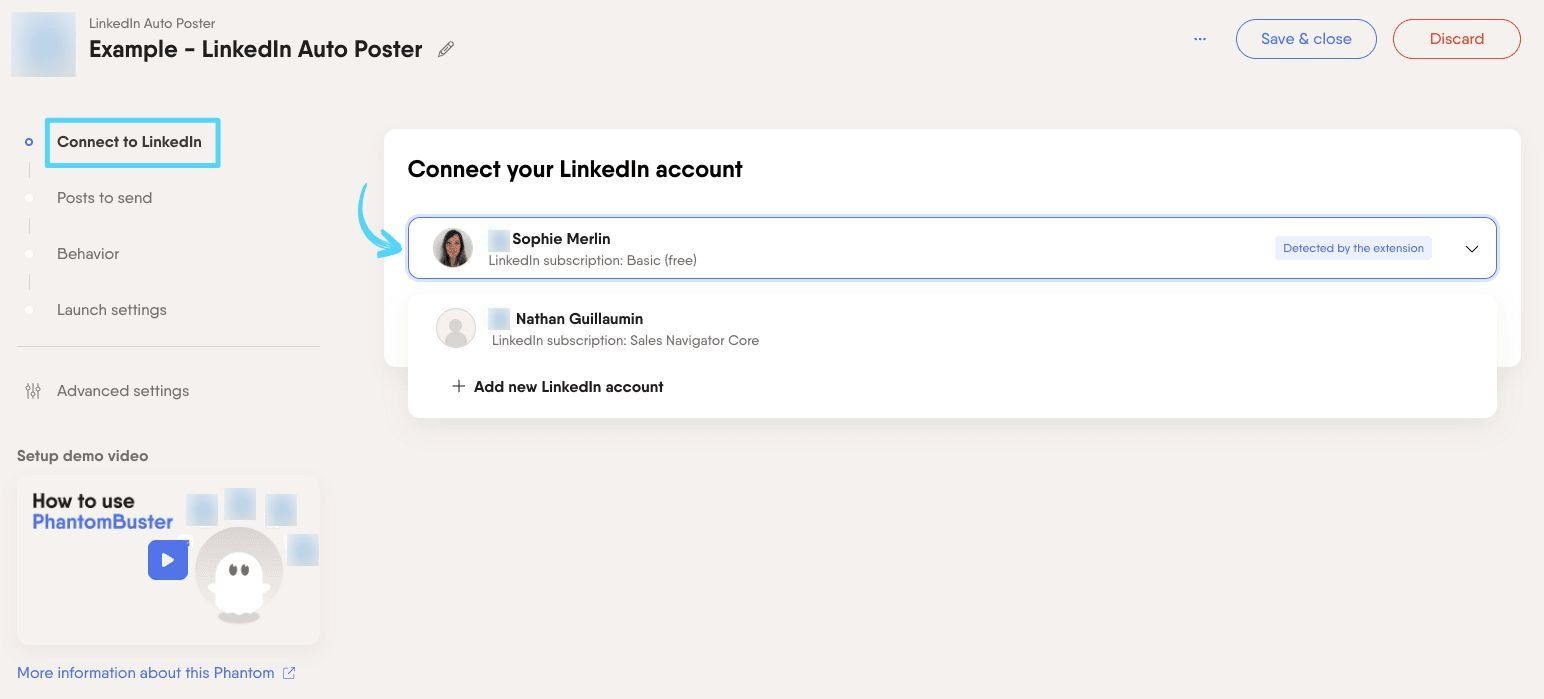
Task: Click Nathan Guillaumin's avatar placeholder
Action: pos(456,328)
